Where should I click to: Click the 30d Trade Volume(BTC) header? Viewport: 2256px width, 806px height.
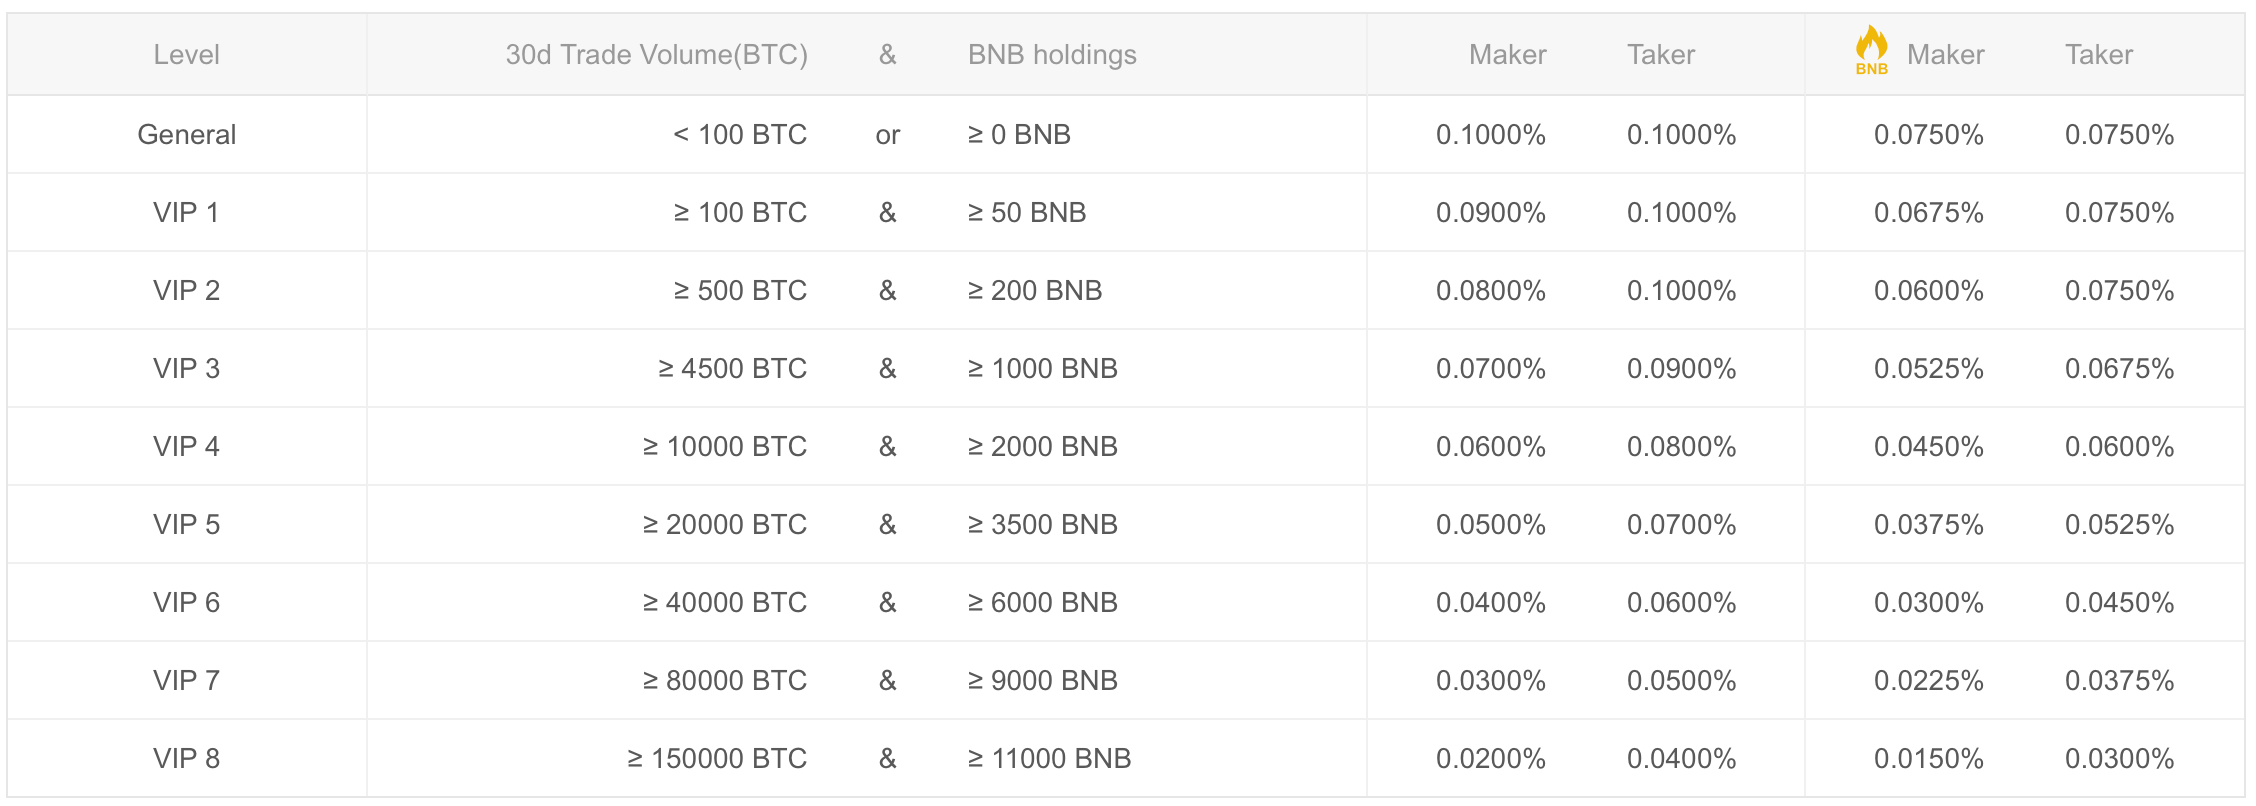656,55
